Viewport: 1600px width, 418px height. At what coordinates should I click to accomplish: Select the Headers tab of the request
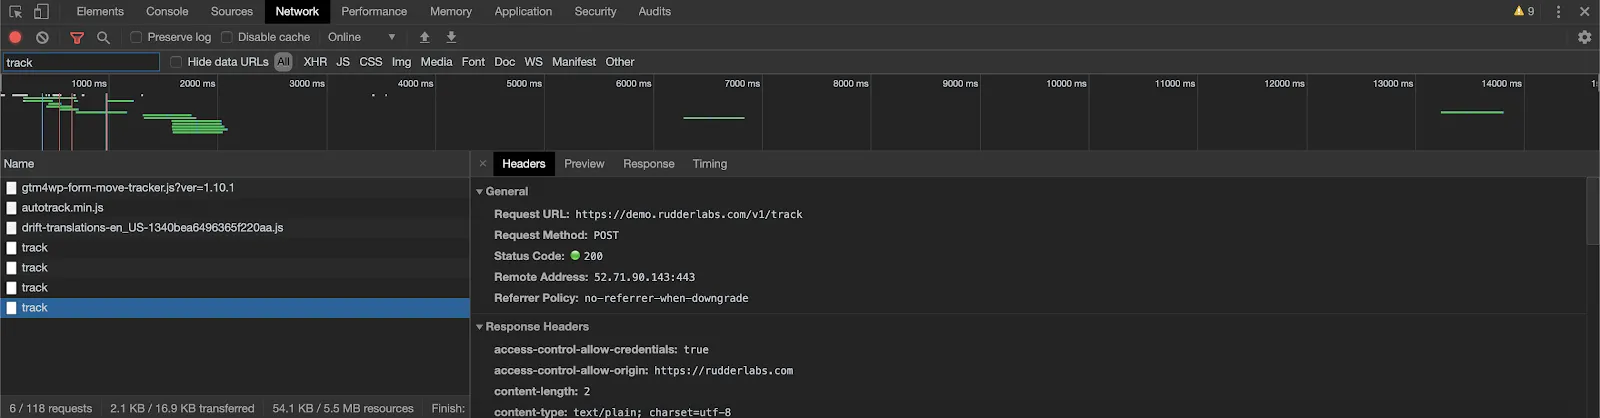point(524,164)
